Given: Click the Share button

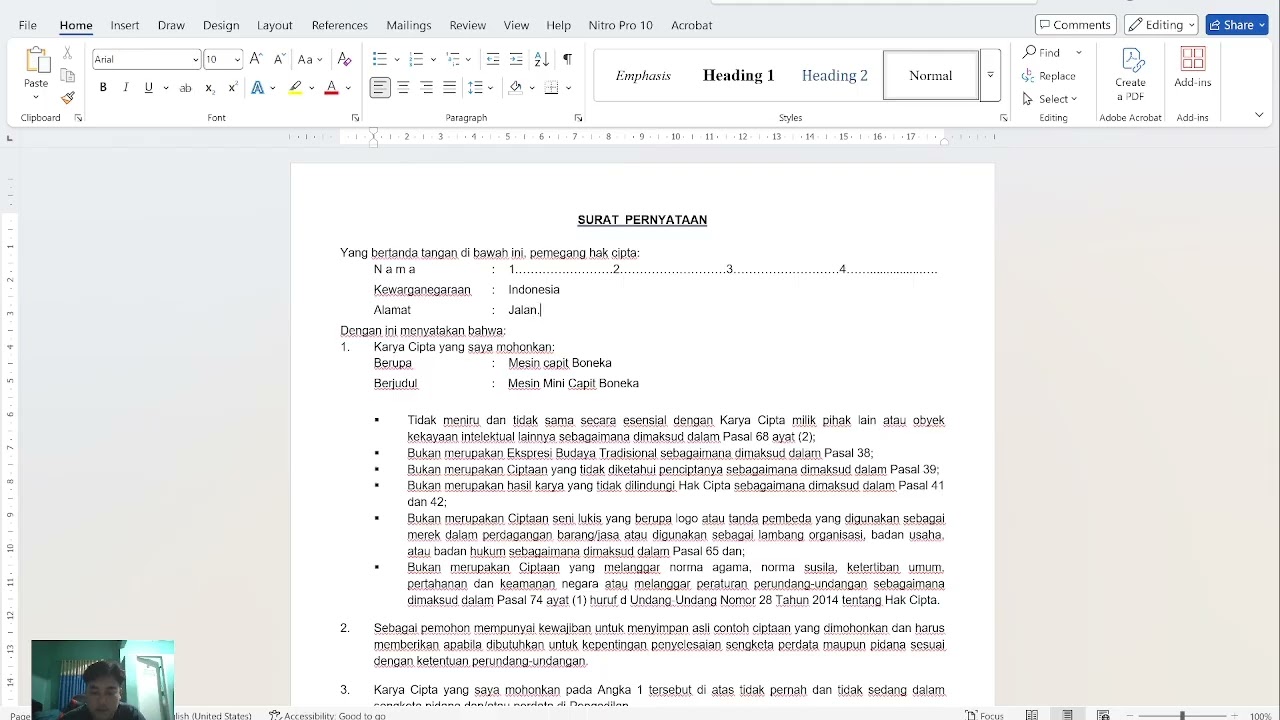Looking at the screenshot, I should point(1237,25).
